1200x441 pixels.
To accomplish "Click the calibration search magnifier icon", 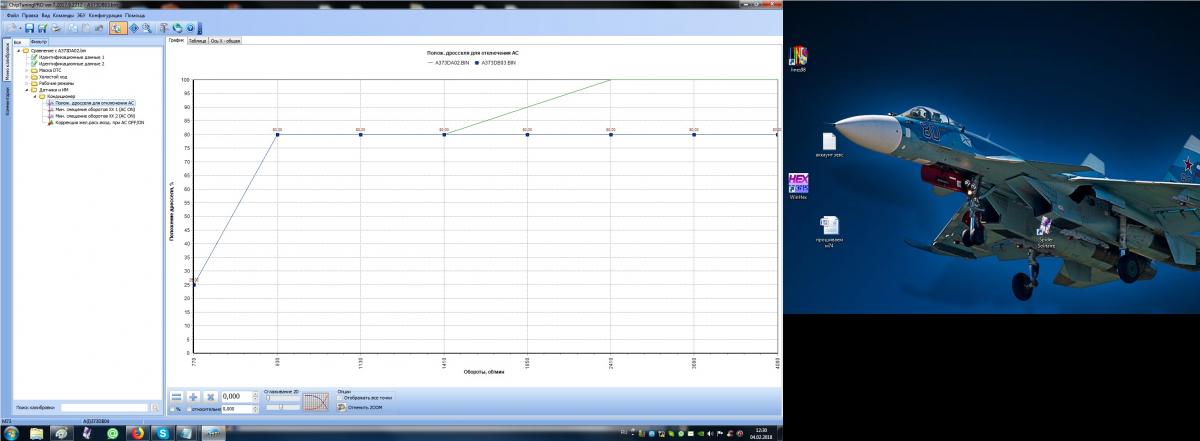I will tap(155, 408).
